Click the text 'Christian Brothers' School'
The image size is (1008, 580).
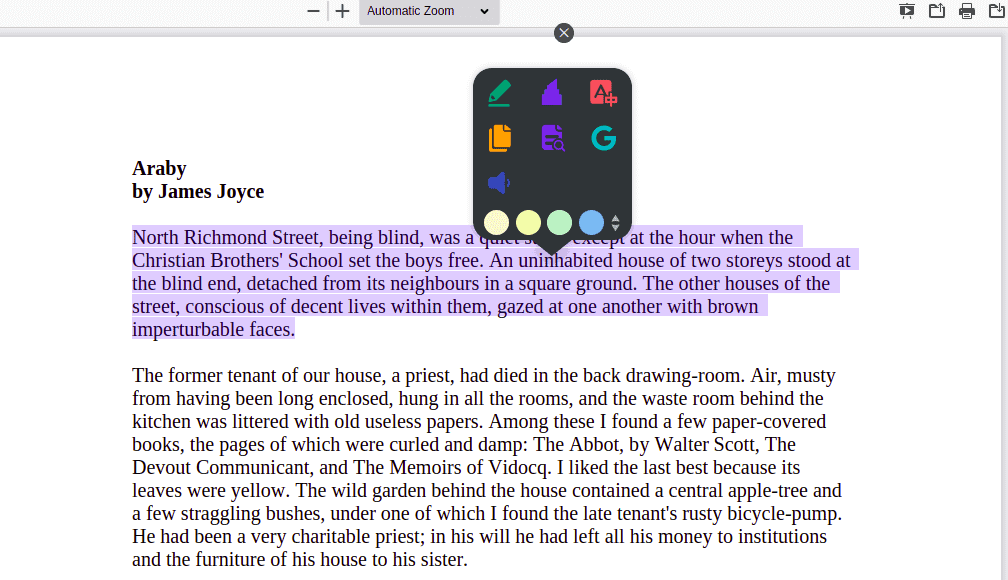coord(238,260)
